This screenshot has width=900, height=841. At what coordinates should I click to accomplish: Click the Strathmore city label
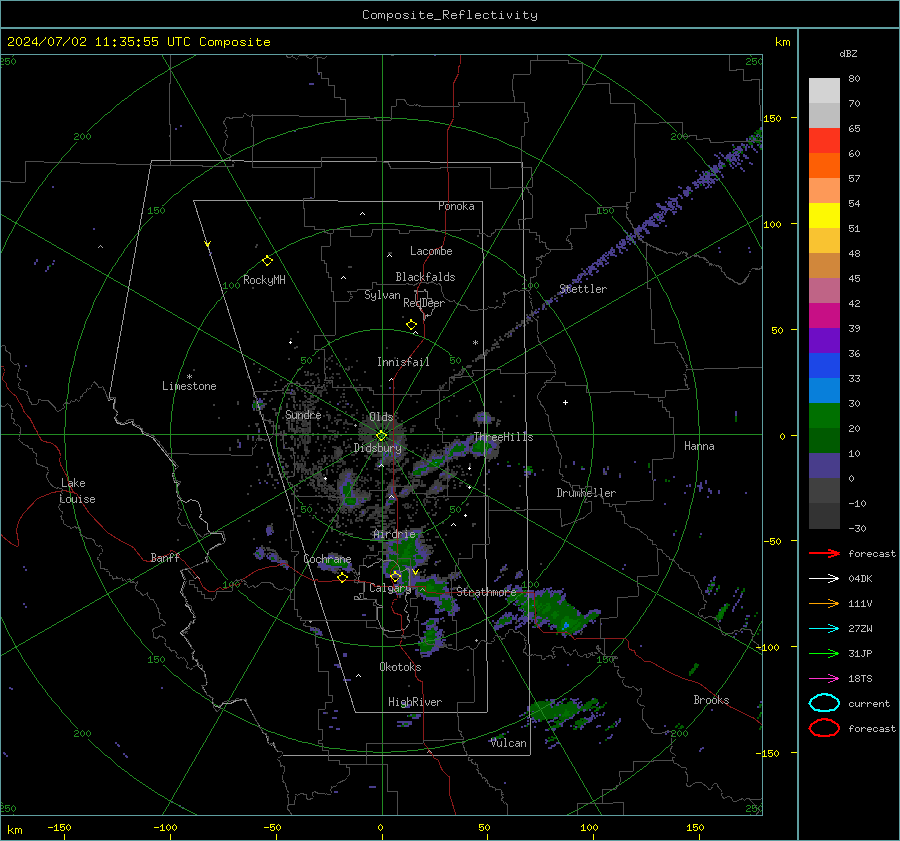(486, 591)
